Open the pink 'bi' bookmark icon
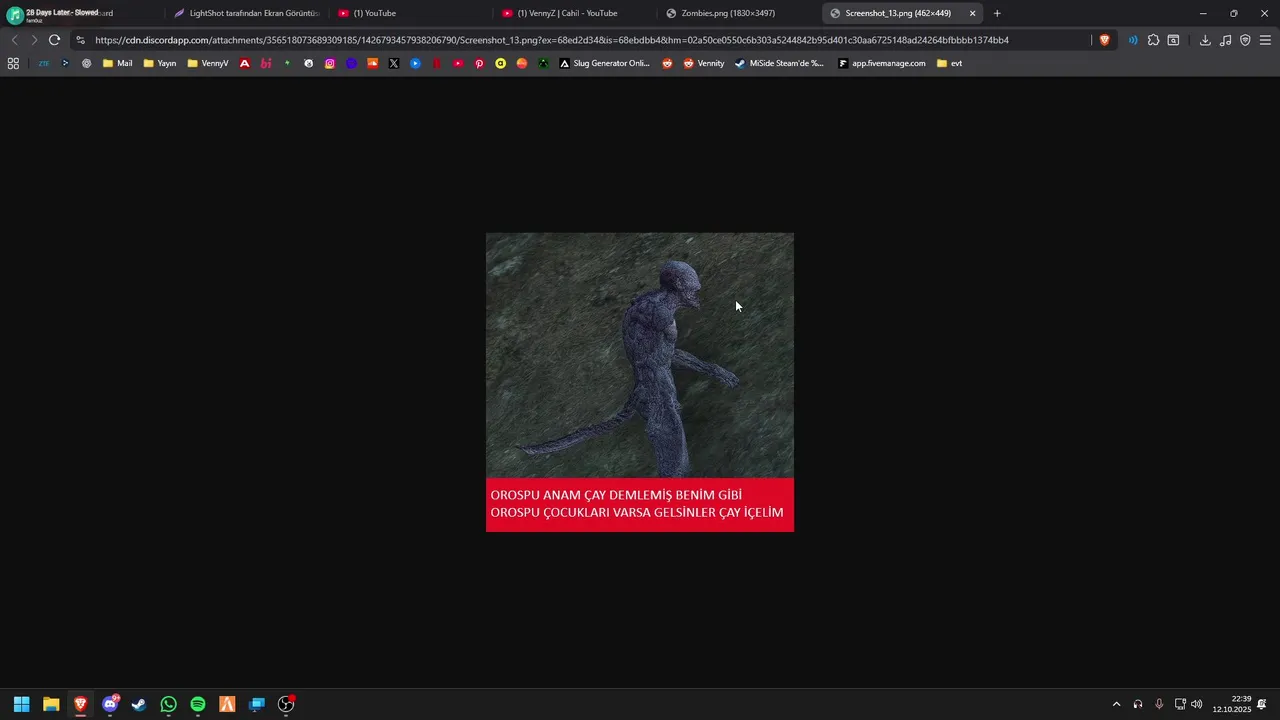Screen dimensions: 1280x720 (x=266, y=63)
